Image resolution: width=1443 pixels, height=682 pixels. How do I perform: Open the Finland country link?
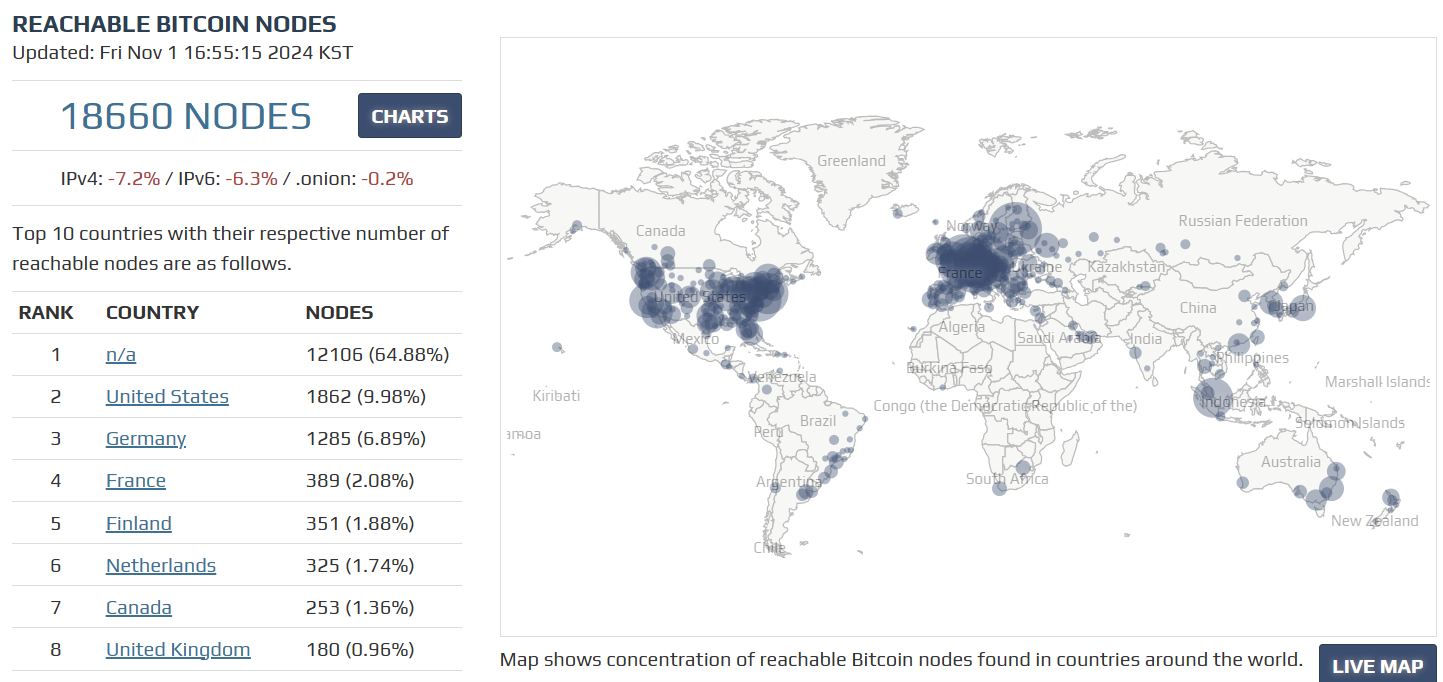click(139, 523)
